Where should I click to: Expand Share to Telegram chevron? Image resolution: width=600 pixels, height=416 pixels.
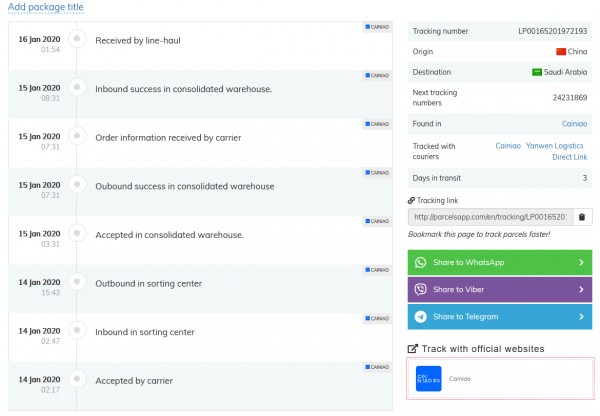coord(581,316)
